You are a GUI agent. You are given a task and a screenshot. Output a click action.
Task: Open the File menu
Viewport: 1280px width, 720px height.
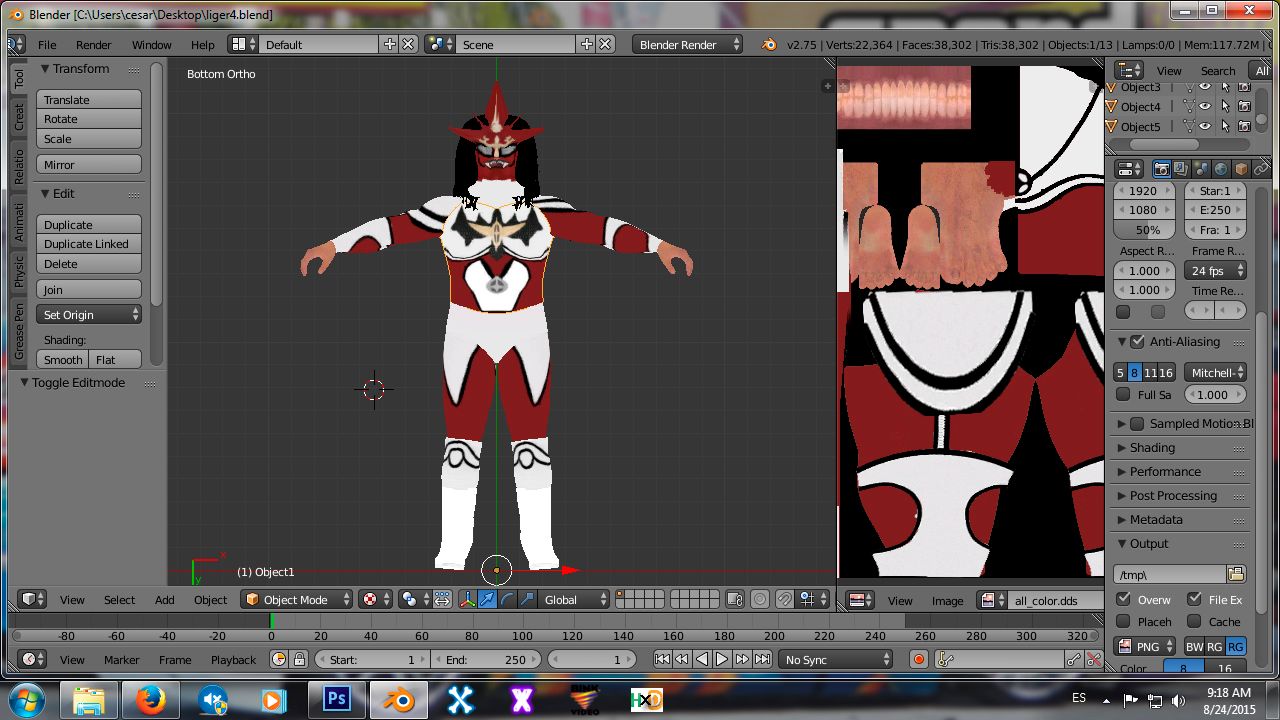pos(47,44)
